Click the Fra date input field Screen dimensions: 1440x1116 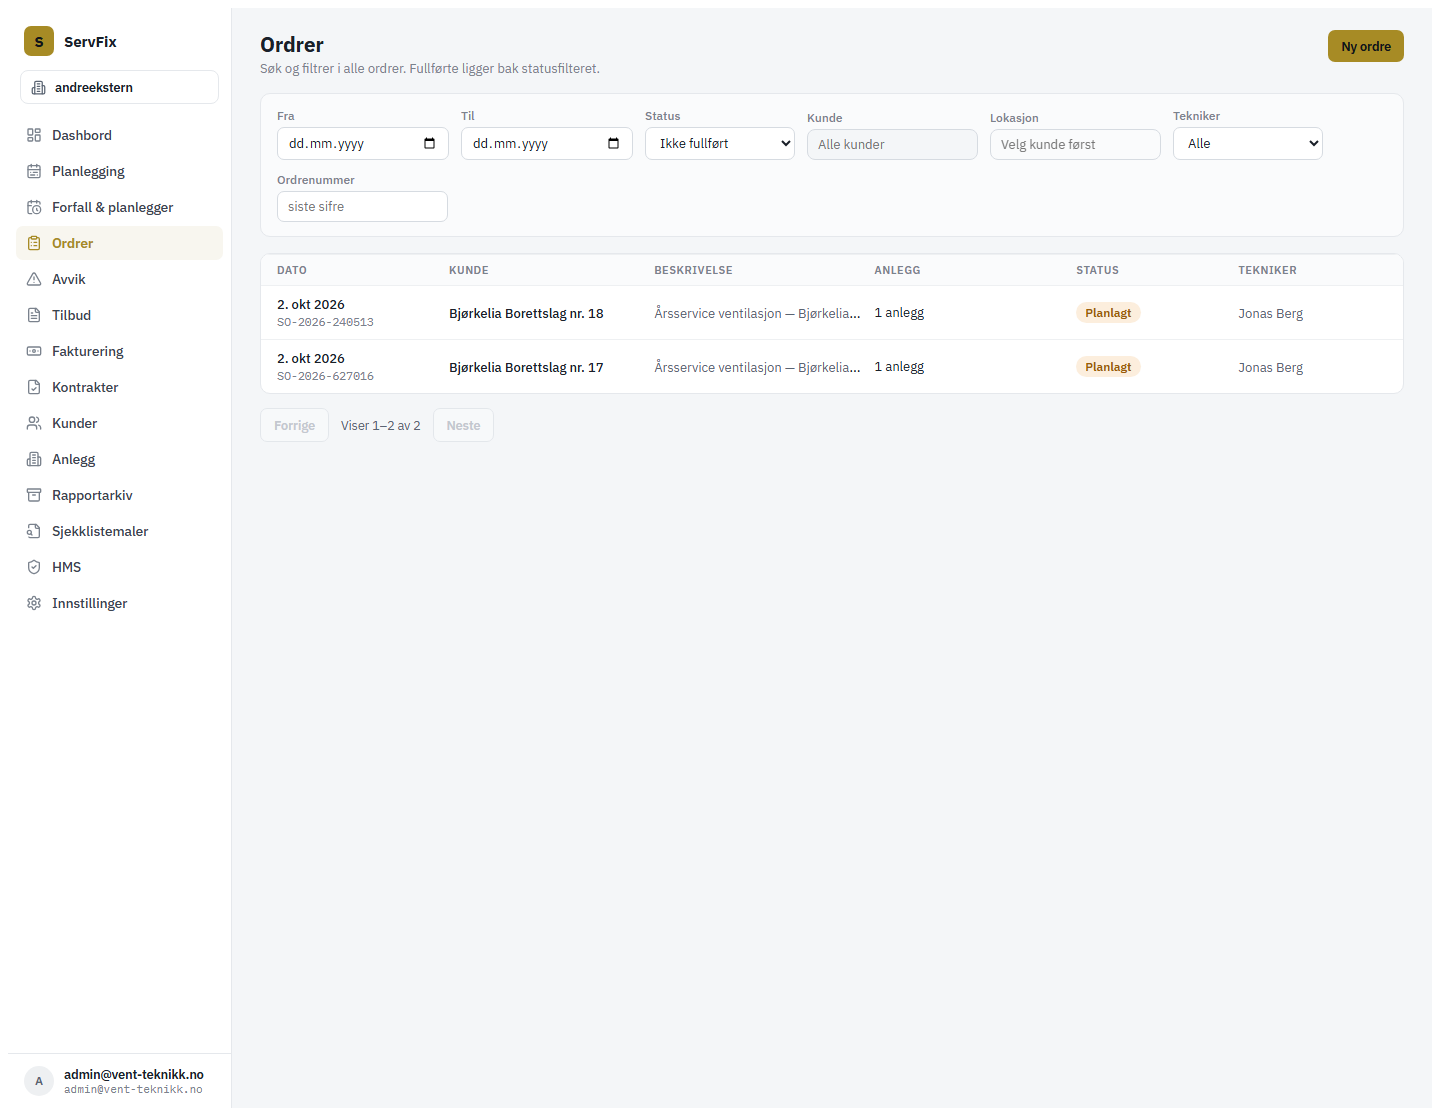[x=363, y=143]
